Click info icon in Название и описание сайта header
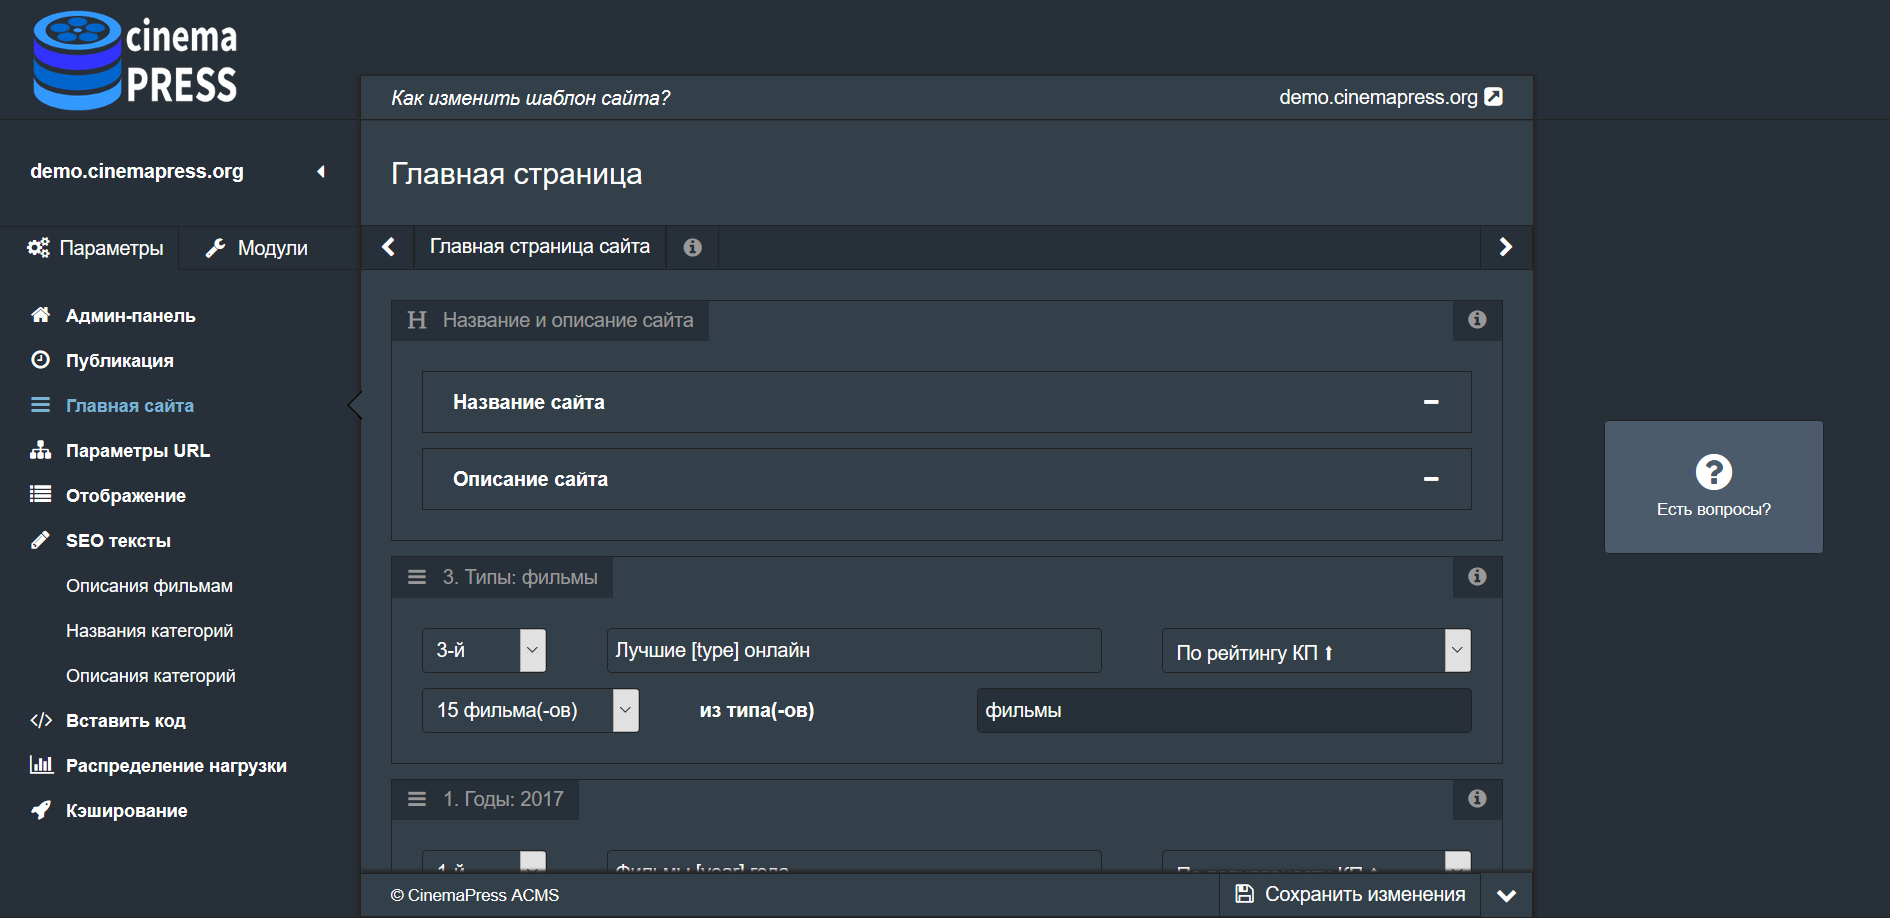The height and width of the screenshot is (918, 1890). (1477, 320)
